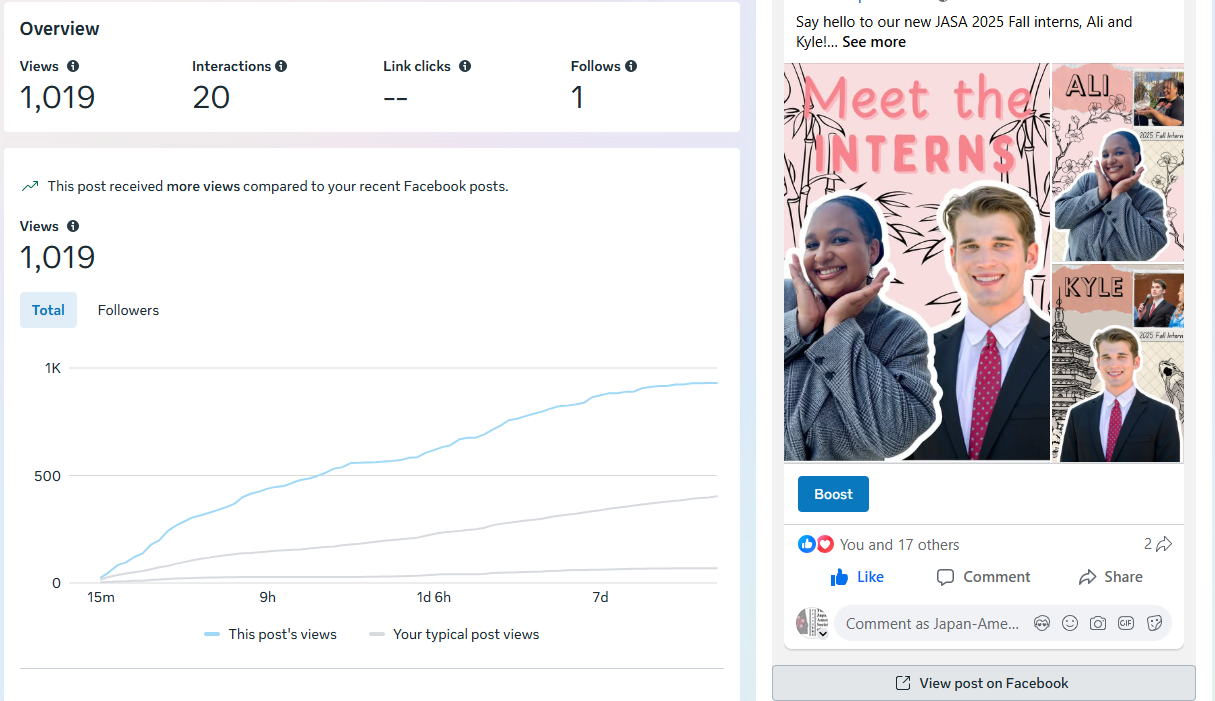Click View post on Facebook
1215x701 pixels.
983,683
